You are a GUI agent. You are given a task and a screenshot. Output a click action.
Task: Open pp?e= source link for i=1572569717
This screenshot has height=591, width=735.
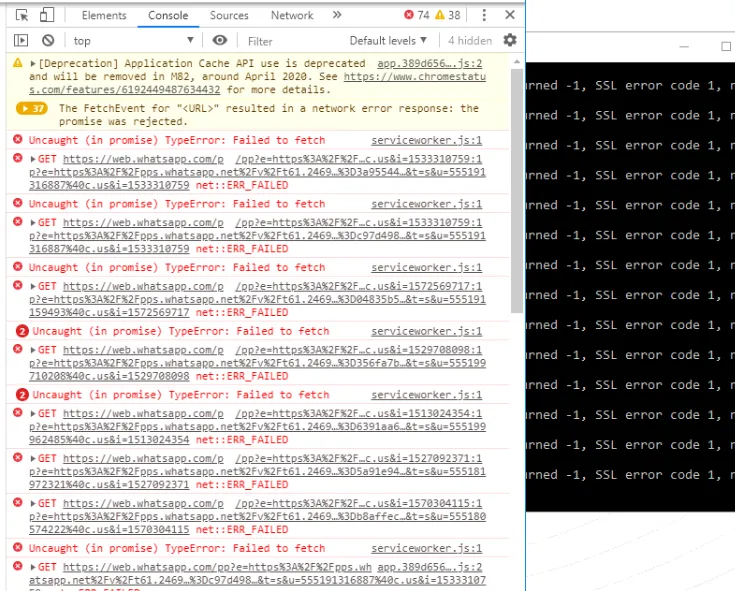coord(359,286)
